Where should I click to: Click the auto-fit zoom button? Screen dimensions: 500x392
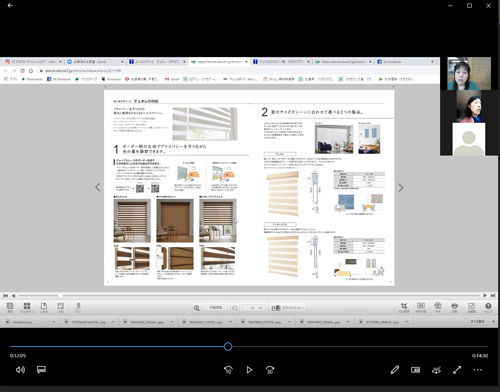click(x=216, y=308)
